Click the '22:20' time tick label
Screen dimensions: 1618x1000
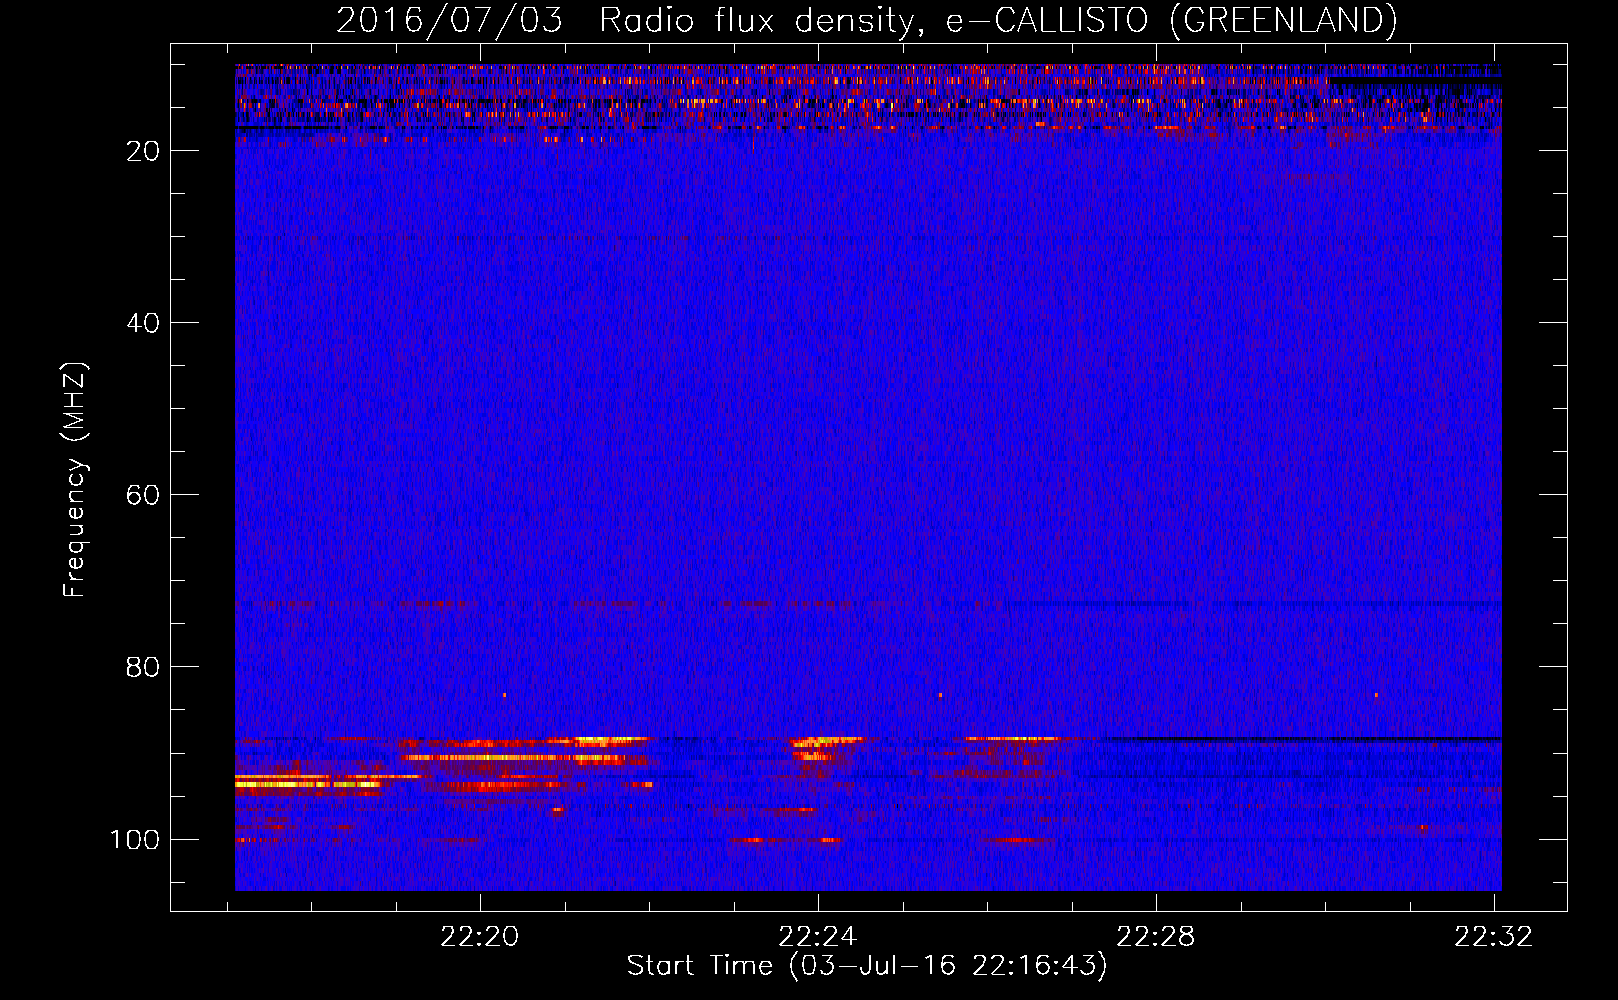[480, 937]
